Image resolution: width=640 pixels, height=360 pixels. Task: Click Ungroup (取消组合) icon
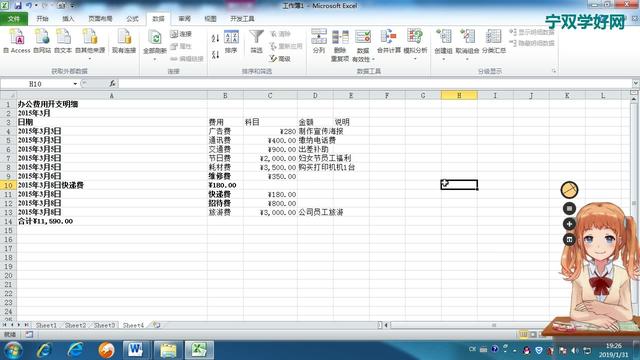[467, 37]
